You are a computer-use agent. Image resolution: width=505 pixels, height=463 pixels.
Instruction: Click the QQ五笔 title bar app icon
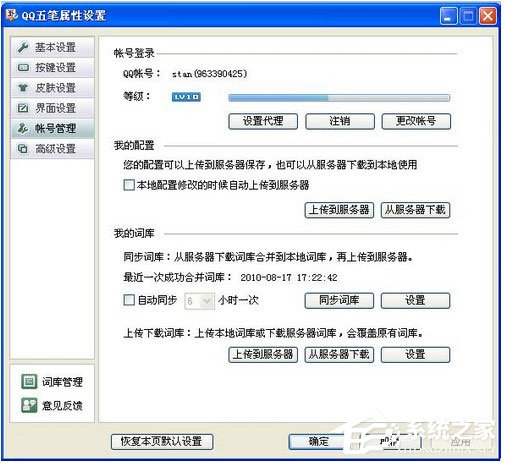pyautogui.click(x=11, y=15)
